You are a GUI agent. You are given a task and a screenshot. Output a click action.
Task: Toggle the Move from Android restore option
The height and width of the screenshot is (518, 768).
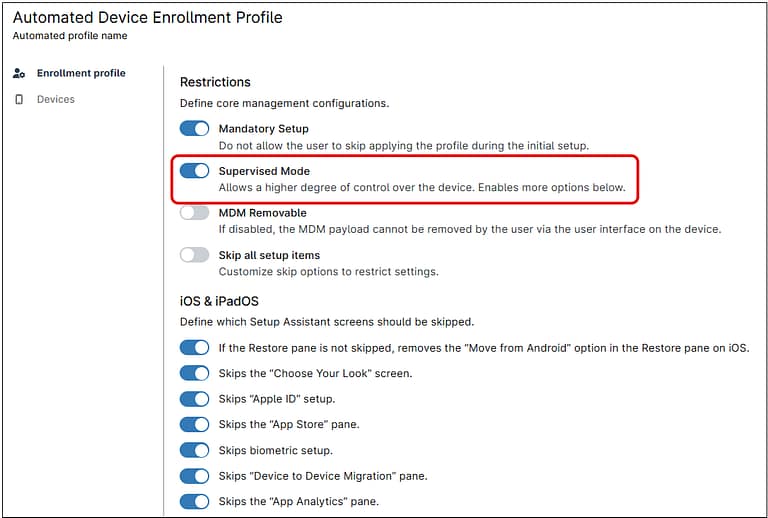pyautogui.click(x=194, y=348)
